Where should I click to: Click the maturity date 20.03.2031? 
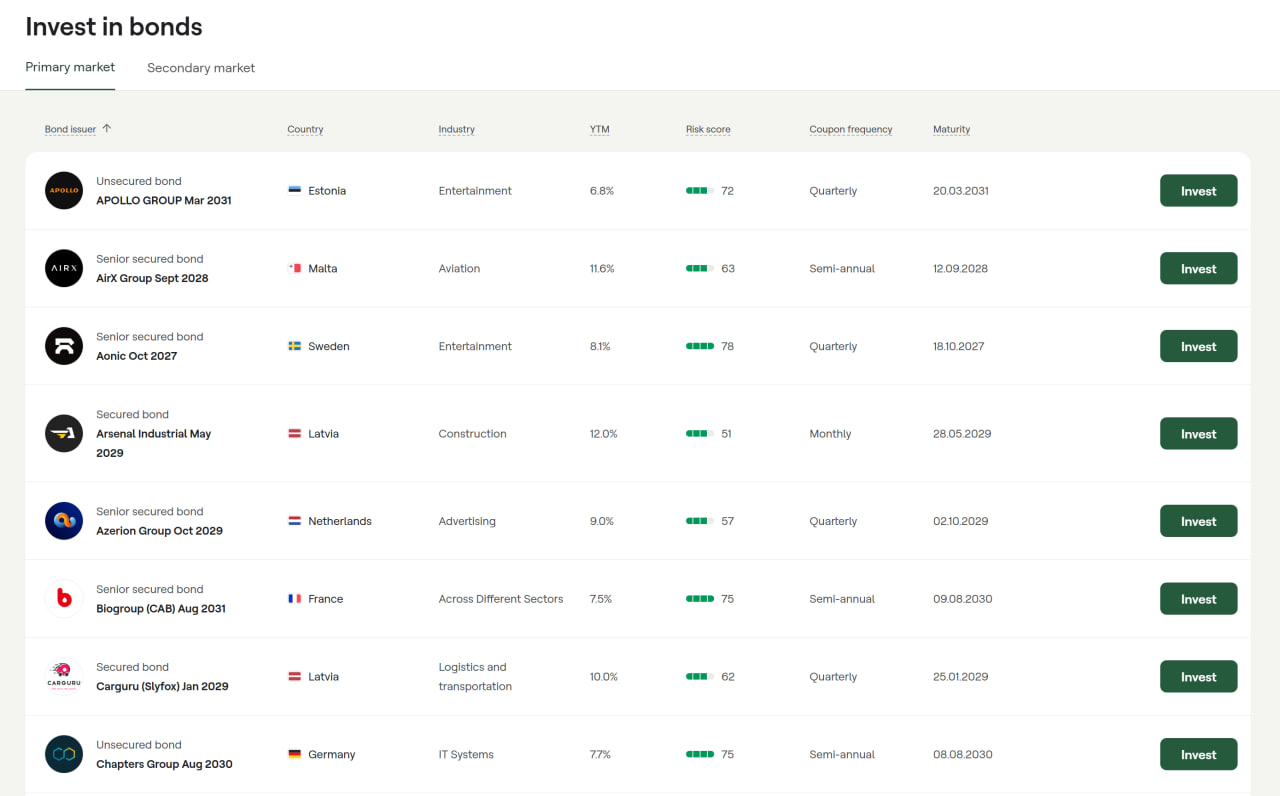click(x=961, y=191)
